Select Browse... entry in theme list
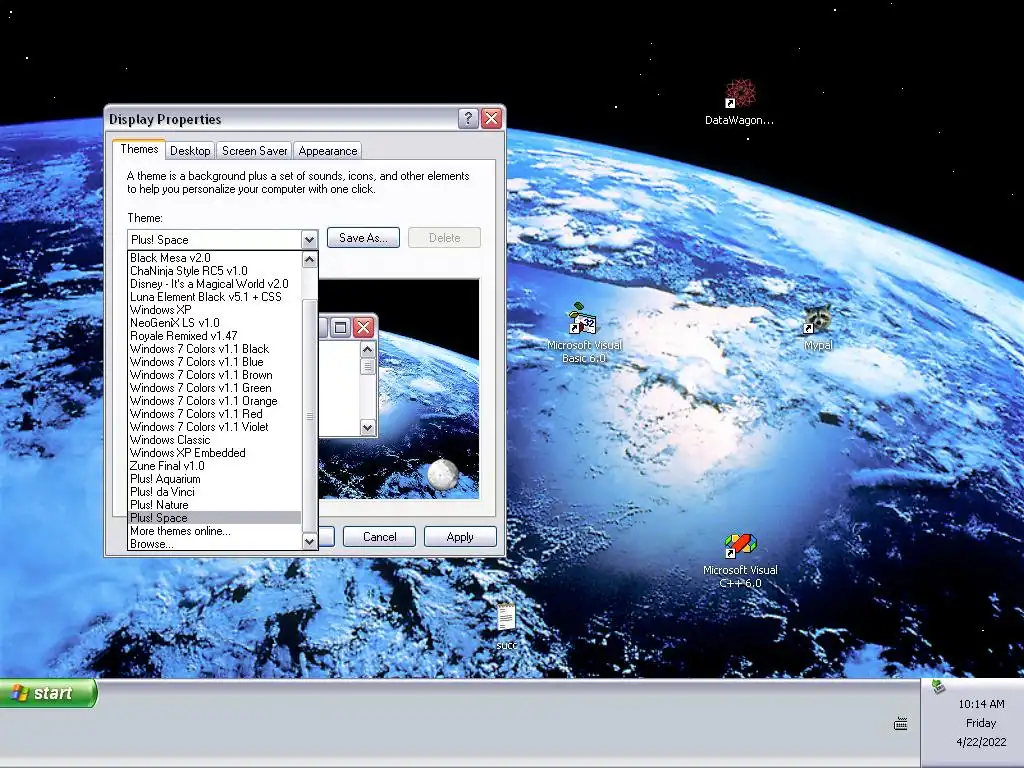The width and height of the screenshot is (1024, 768). [x=215, y=543]
